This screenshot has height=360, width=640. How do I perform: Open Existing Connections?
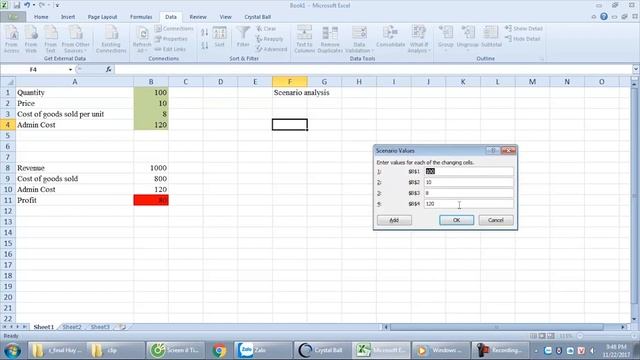click(111, 39)
